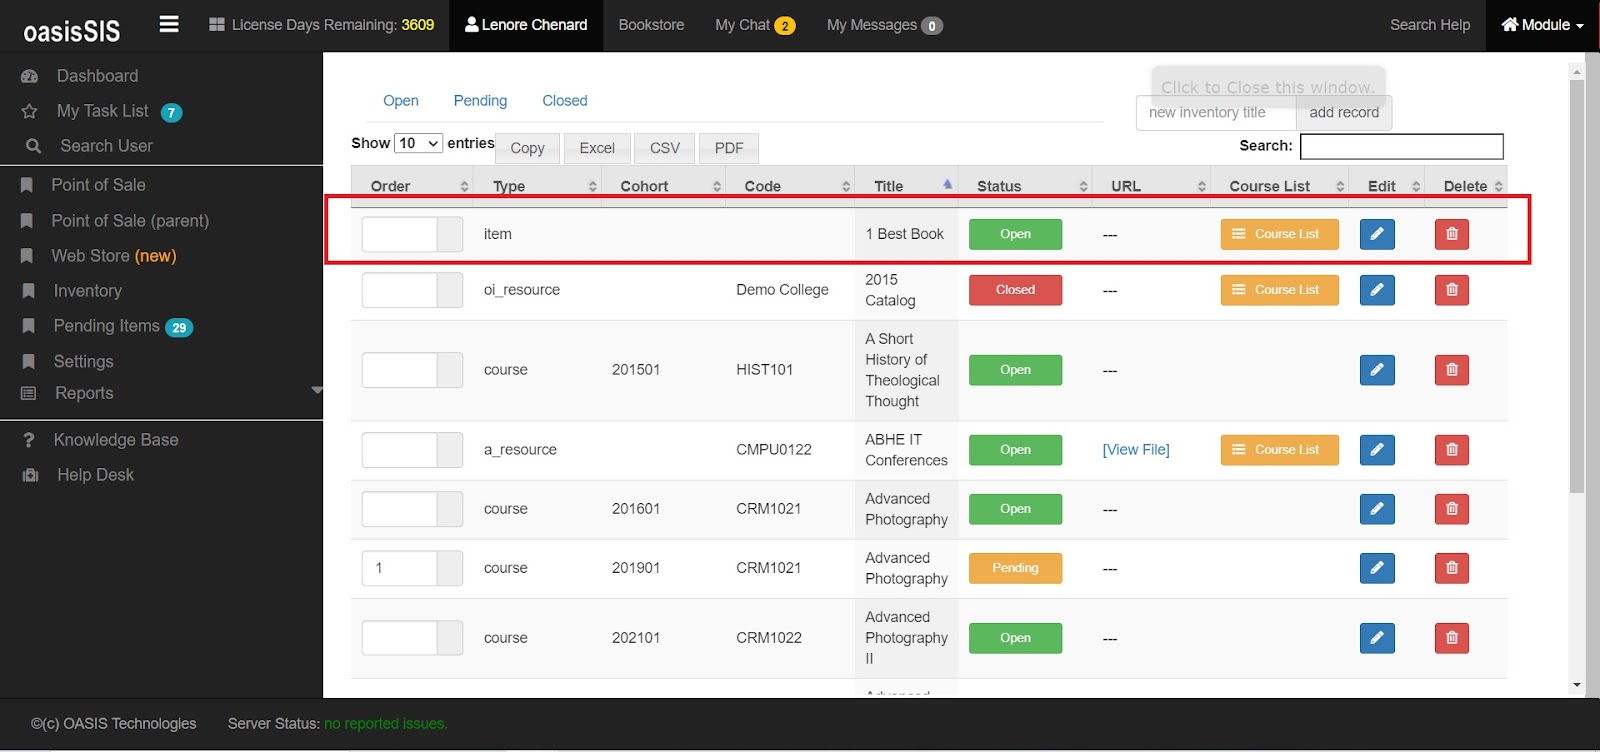Open the View File link
Screen dimensions: 1600x752
click(1136, 450)
